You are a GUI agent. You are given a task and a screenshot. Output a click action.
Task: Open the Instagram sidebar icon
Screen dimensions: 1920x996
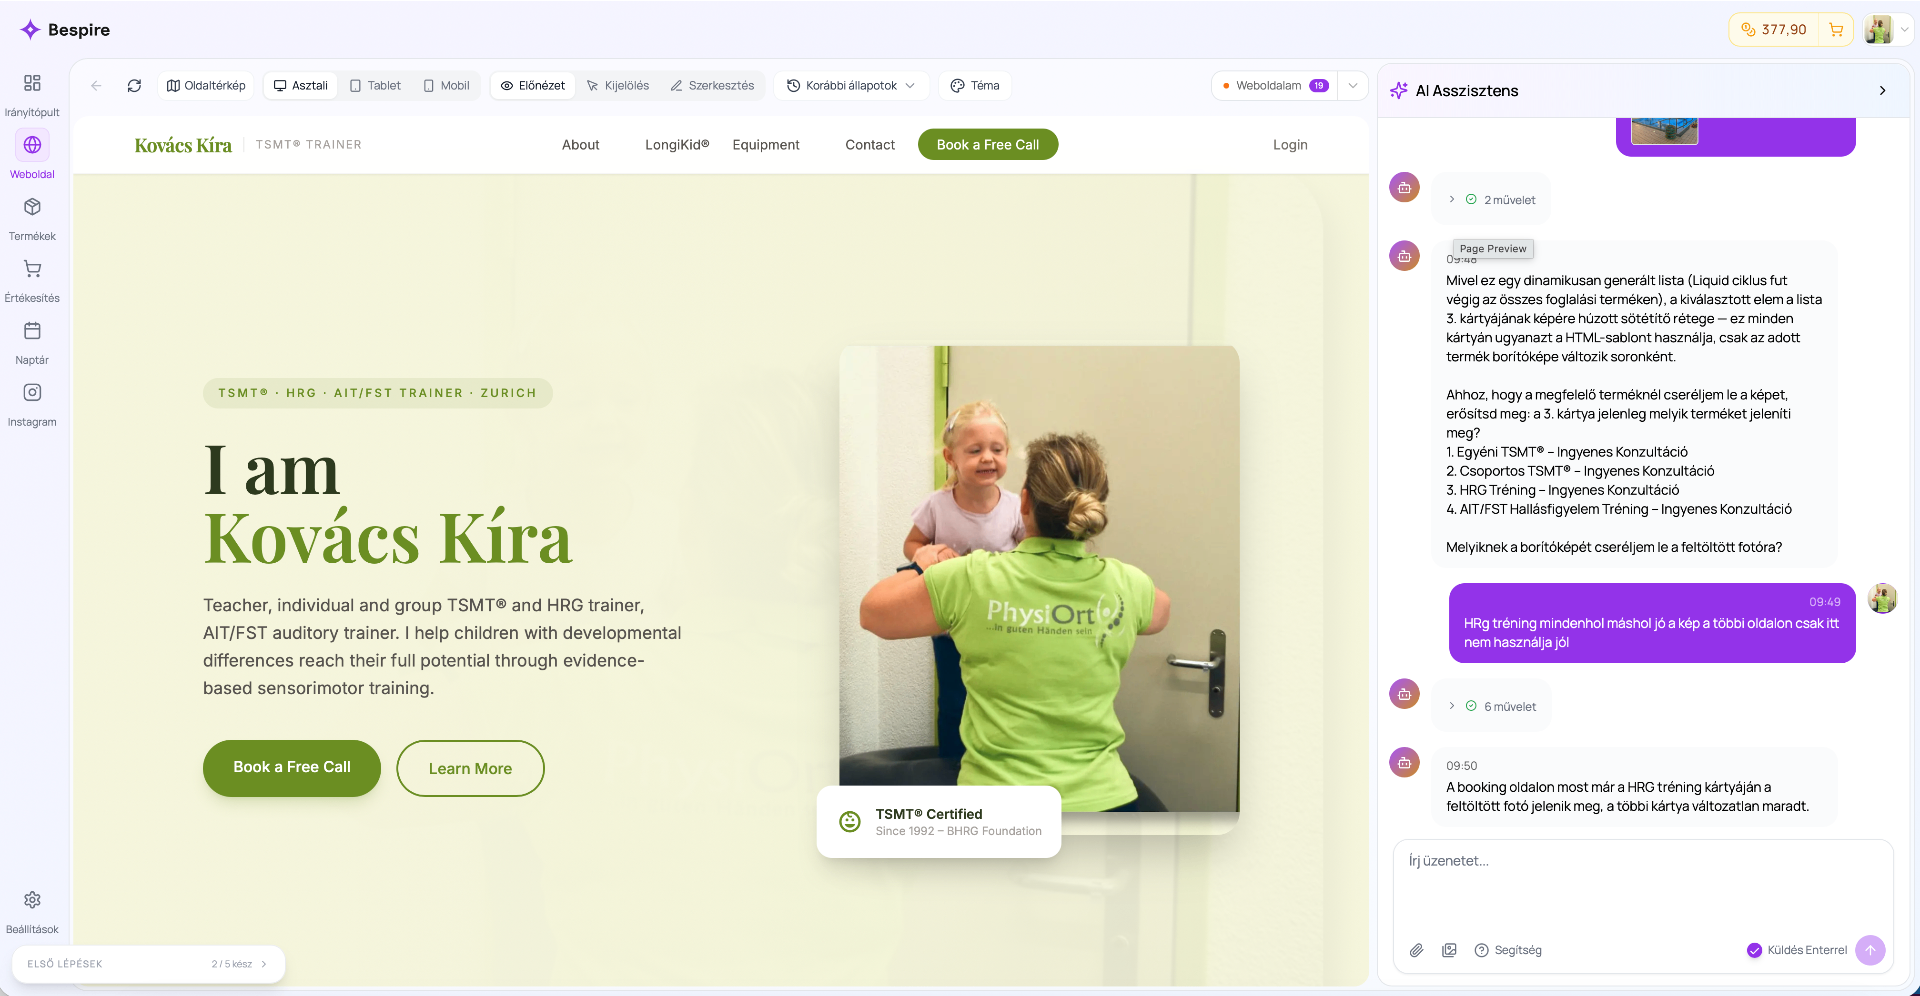point(32,393)
